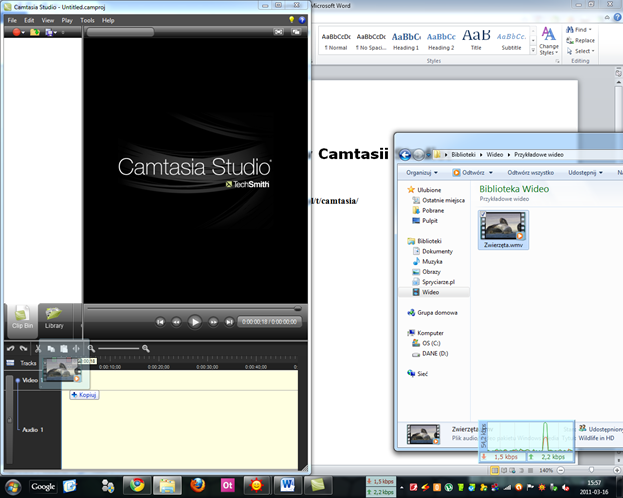The width and height of the screenshot is (623, 498).
Task: Click the zoom out magnifier on timeline
Action: click(x=91, y=349)
